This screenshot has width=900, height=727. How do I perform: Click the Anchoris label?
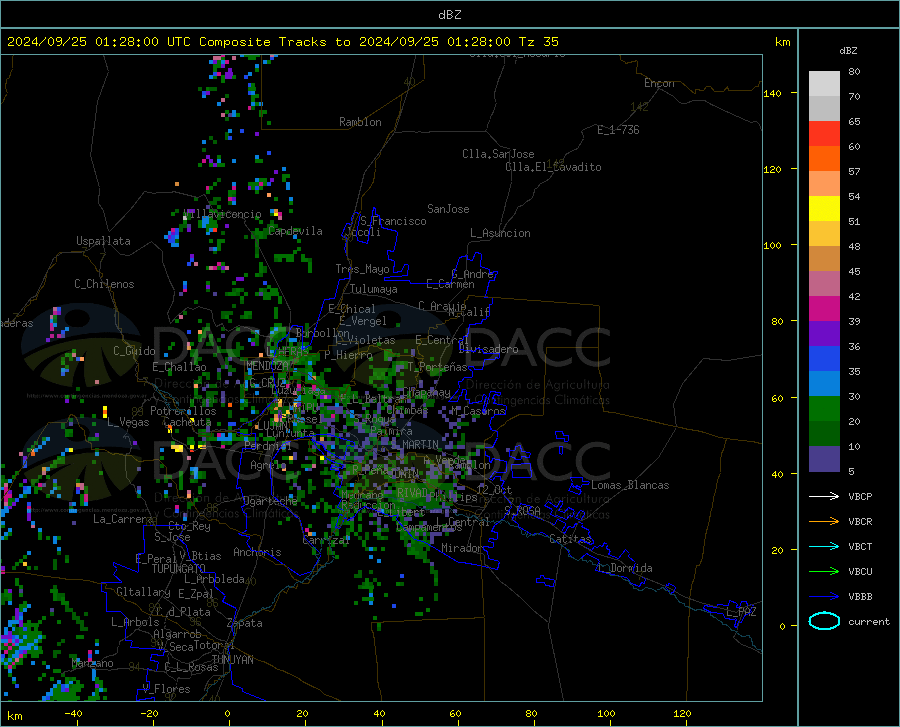point(257,552)
